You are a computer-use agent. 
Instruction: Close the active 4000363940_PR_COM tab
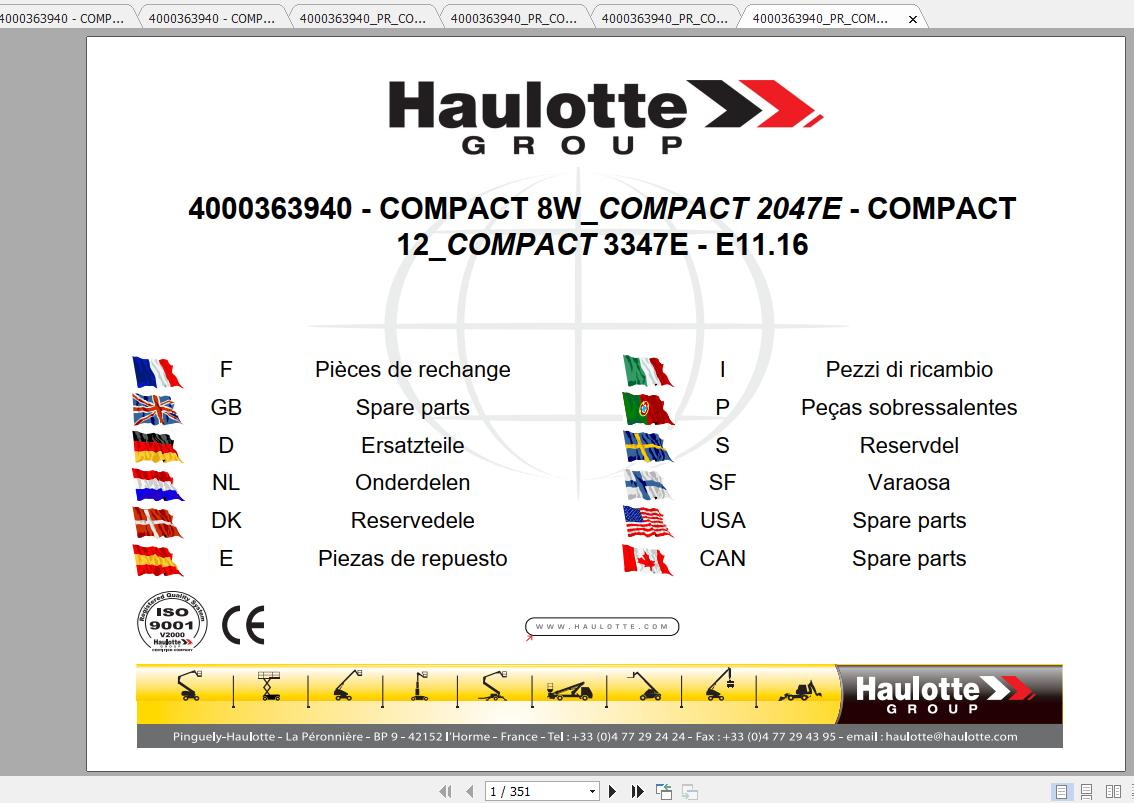pyautogui.click(x=911, y=18)
